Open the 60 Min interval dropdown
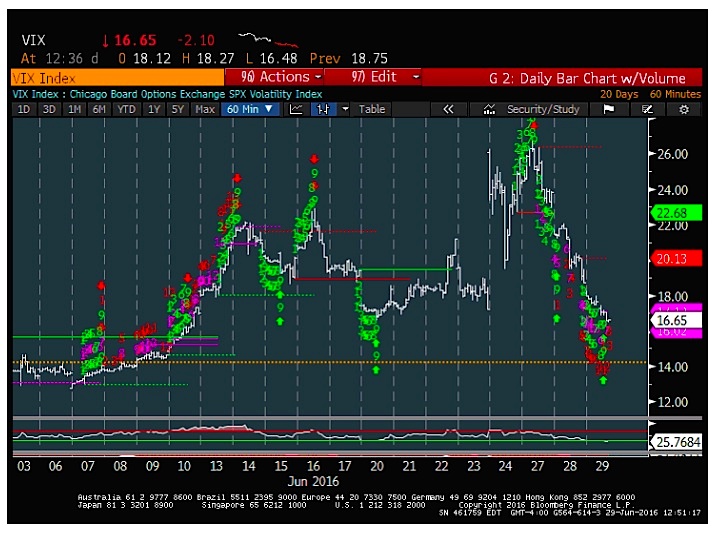The height and width of the screenshot is (533, 715). pos(250,109)
